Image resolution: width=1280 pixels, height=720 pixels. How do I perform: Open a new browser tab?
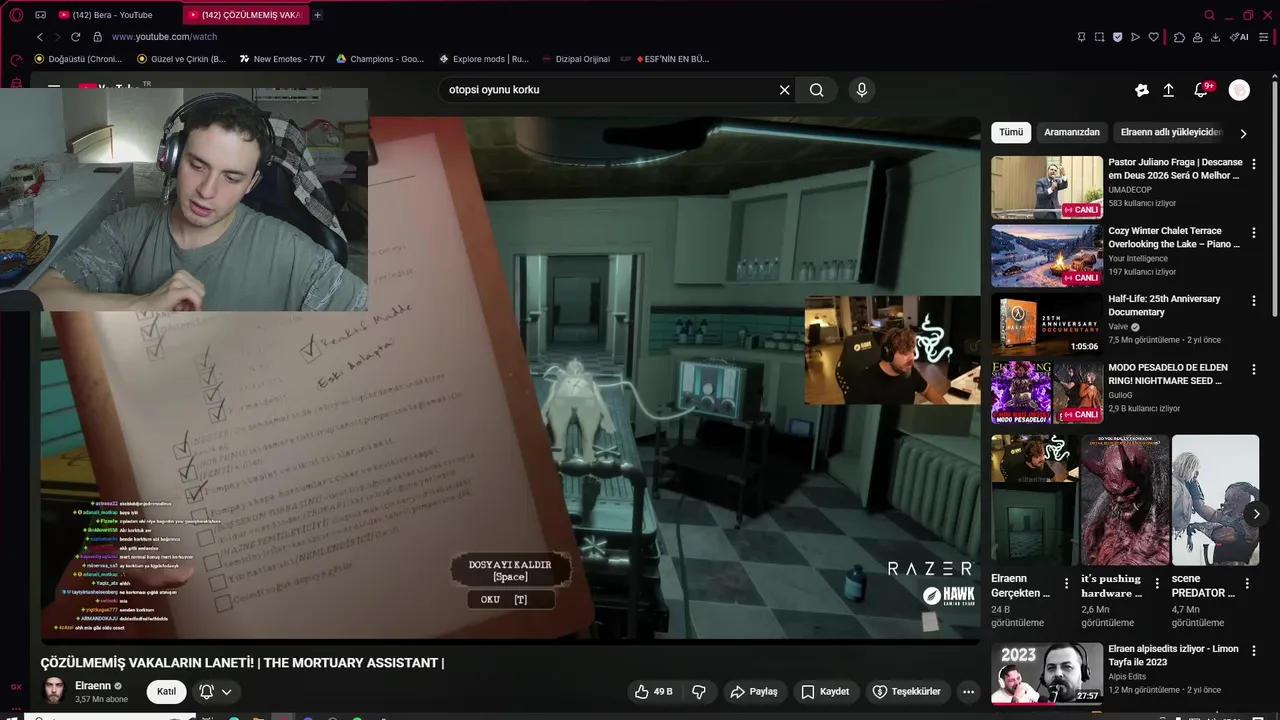(318, 15)
